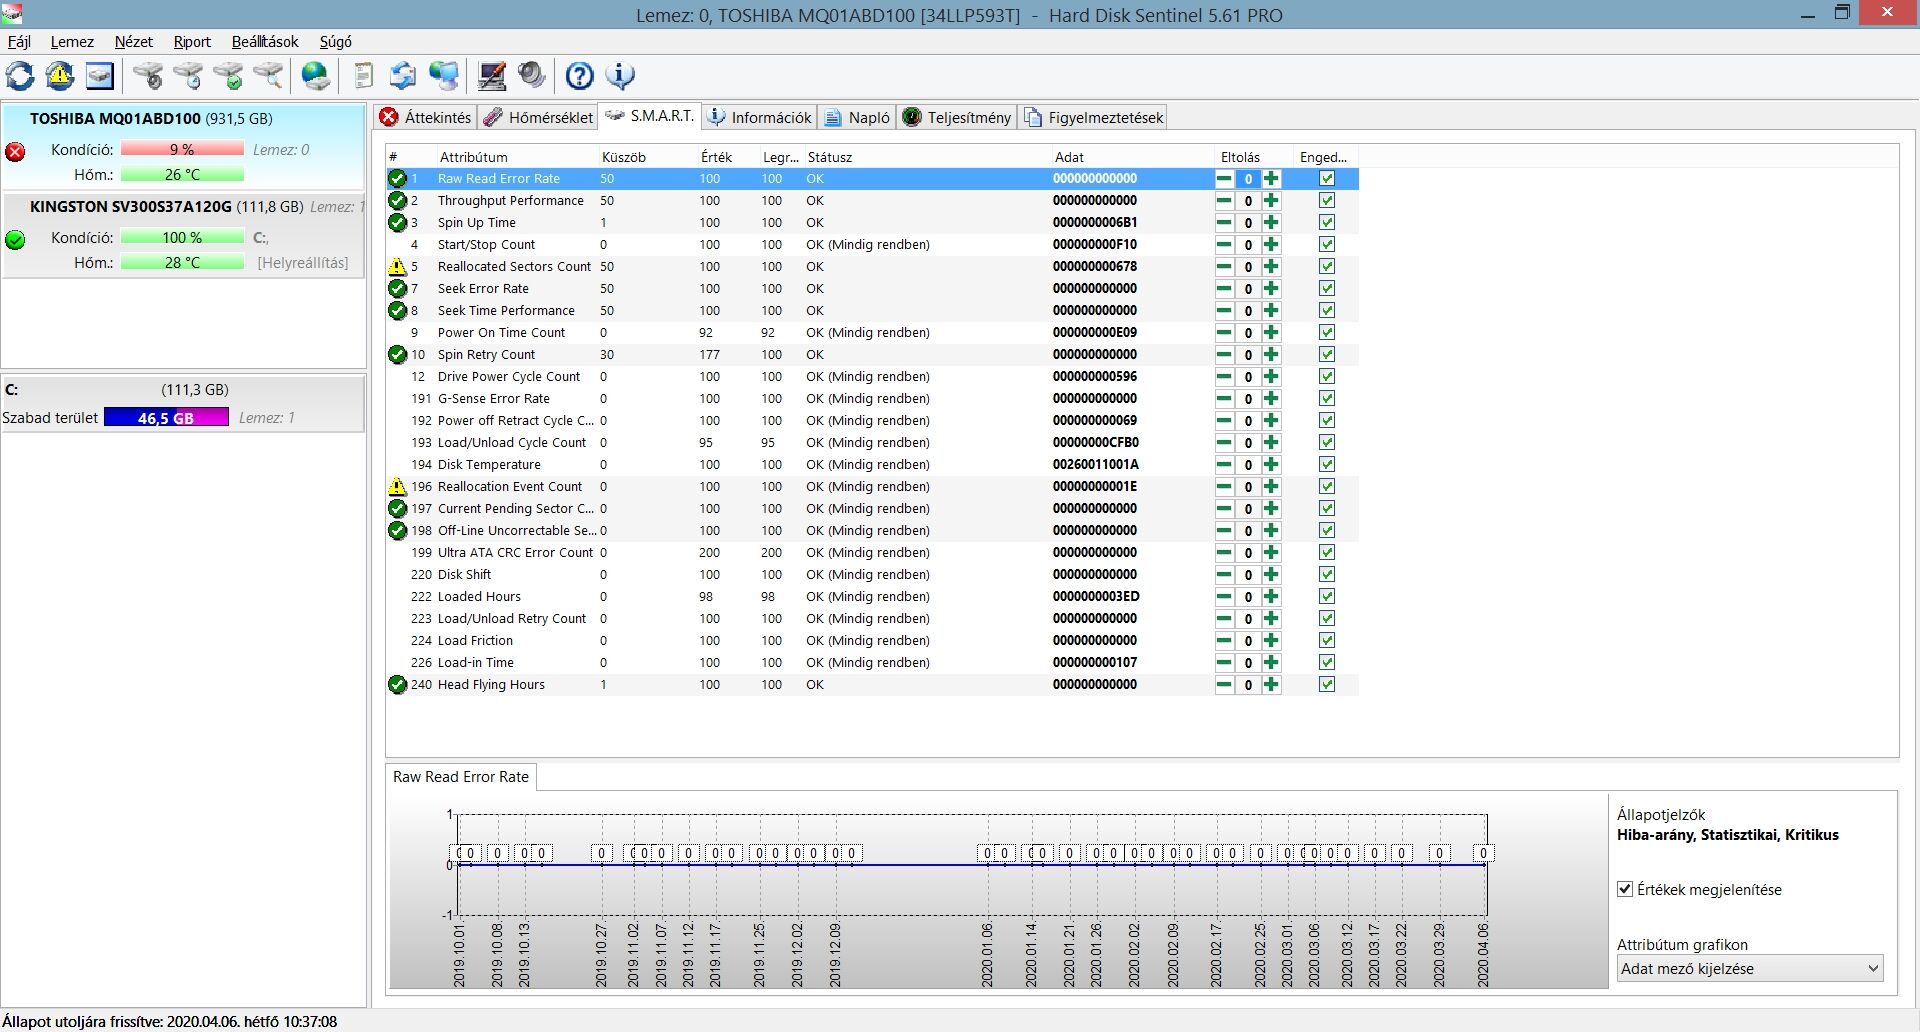
Task: Uncheck Értékek megjelenítése checkbox
Action: (1625, 889)
